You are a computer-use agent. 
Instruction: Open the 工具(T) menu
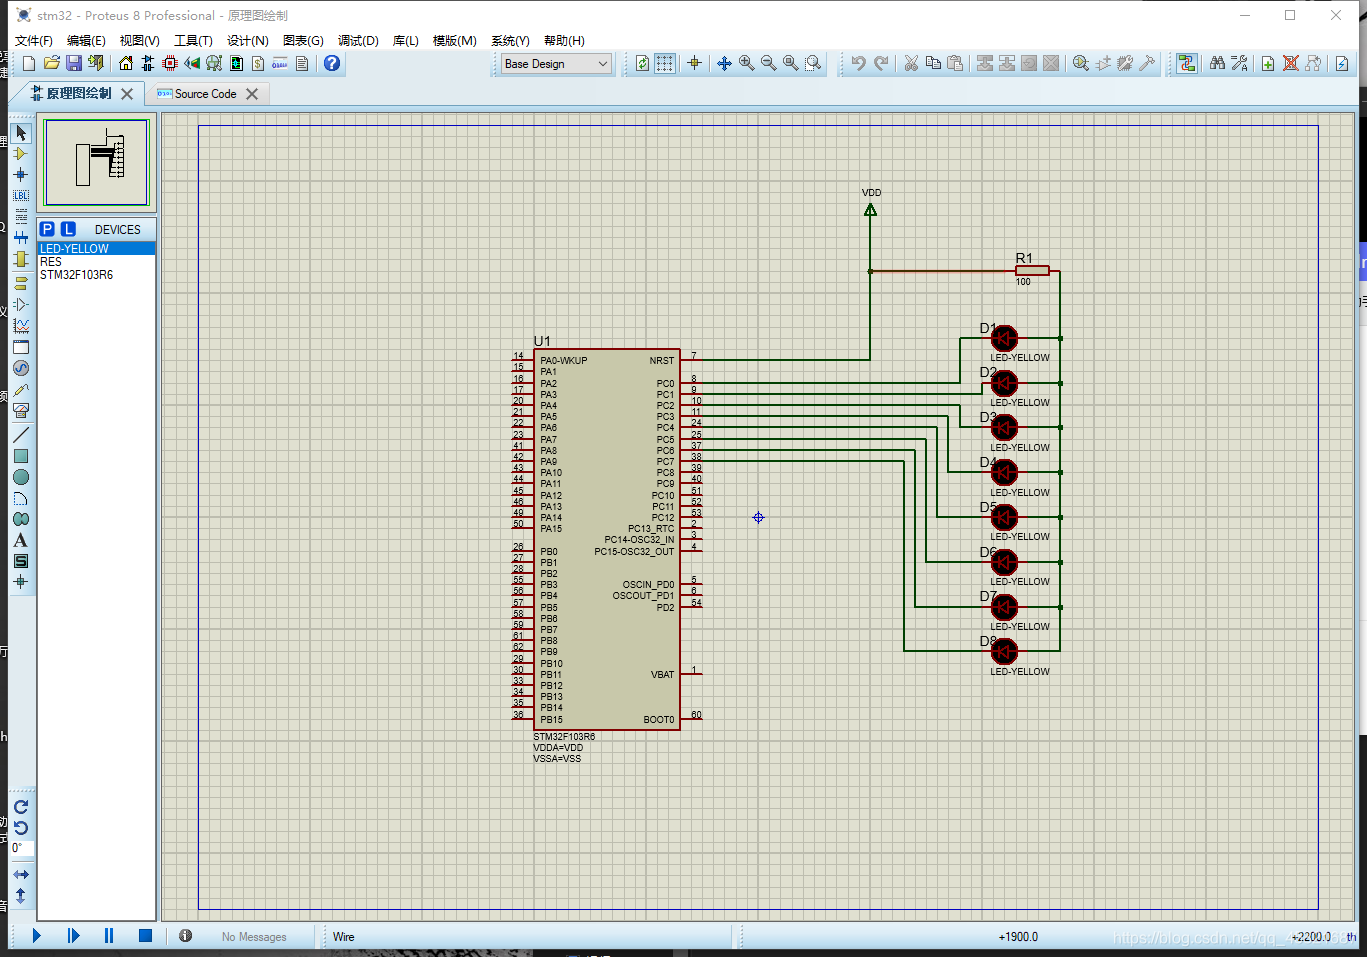[193, 40]
